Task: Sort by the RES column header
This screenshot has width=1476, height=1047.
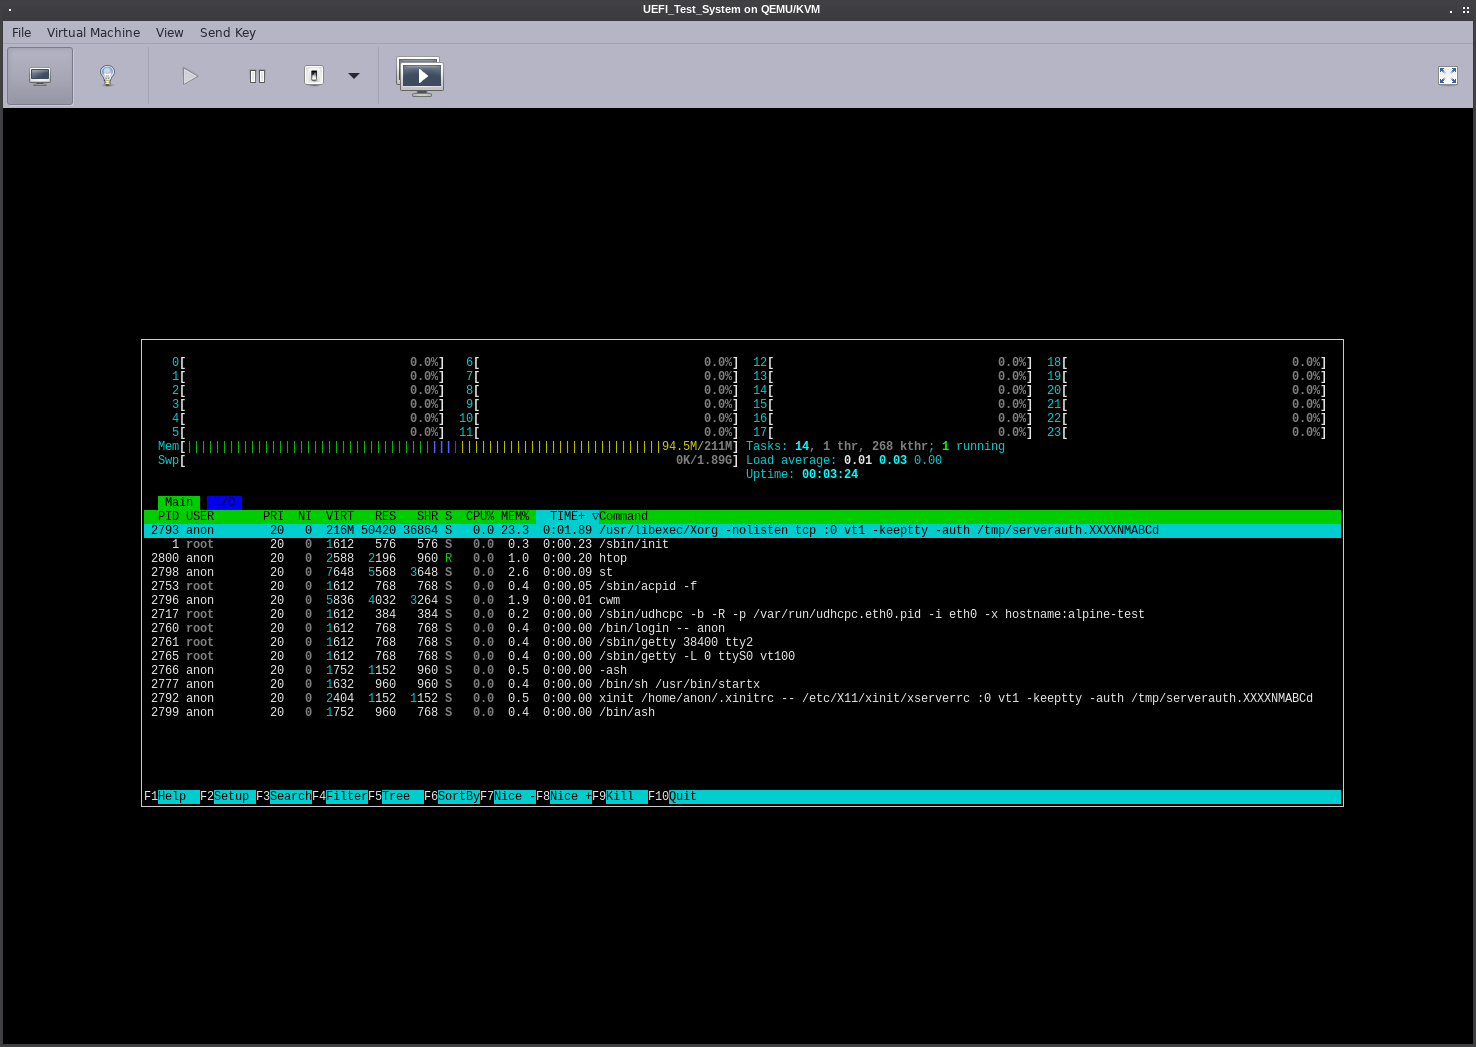Action: (x=385, y=517)
